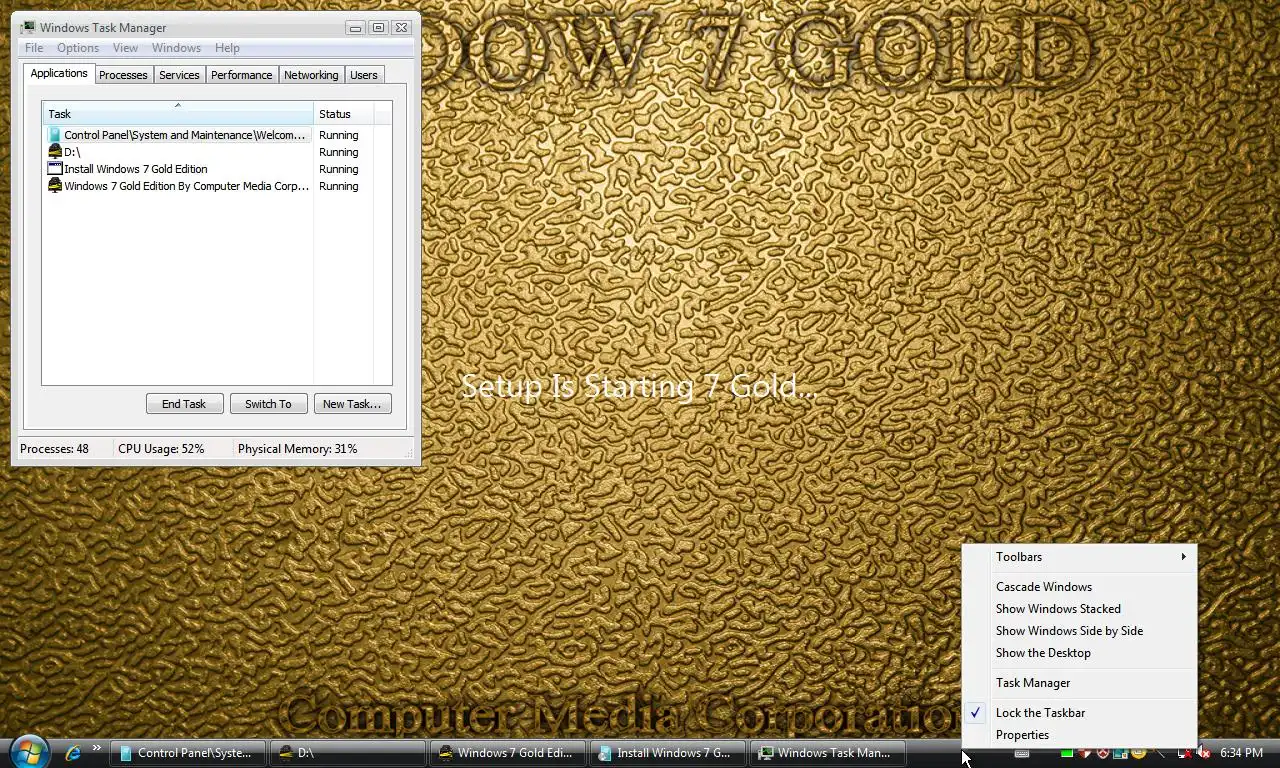Close the Windows Task Manager window
The height and width of the screenshot is (768, 1280).
(x=401, y=28)
